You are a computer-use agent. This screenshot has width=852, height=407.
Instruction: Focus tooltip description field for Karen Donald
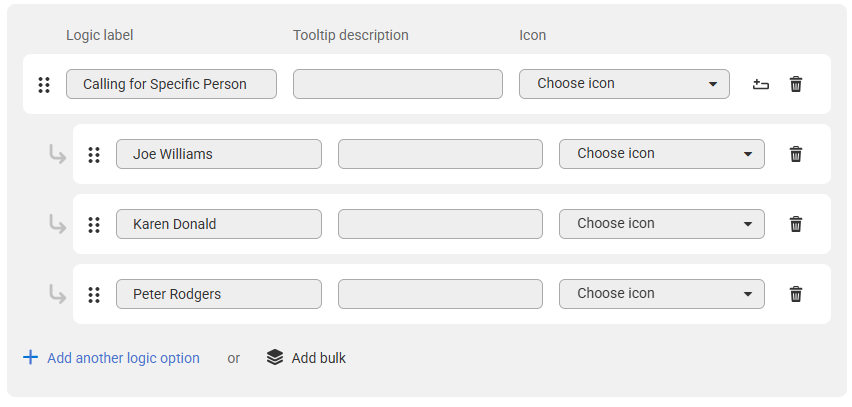(x=440, y=224)
